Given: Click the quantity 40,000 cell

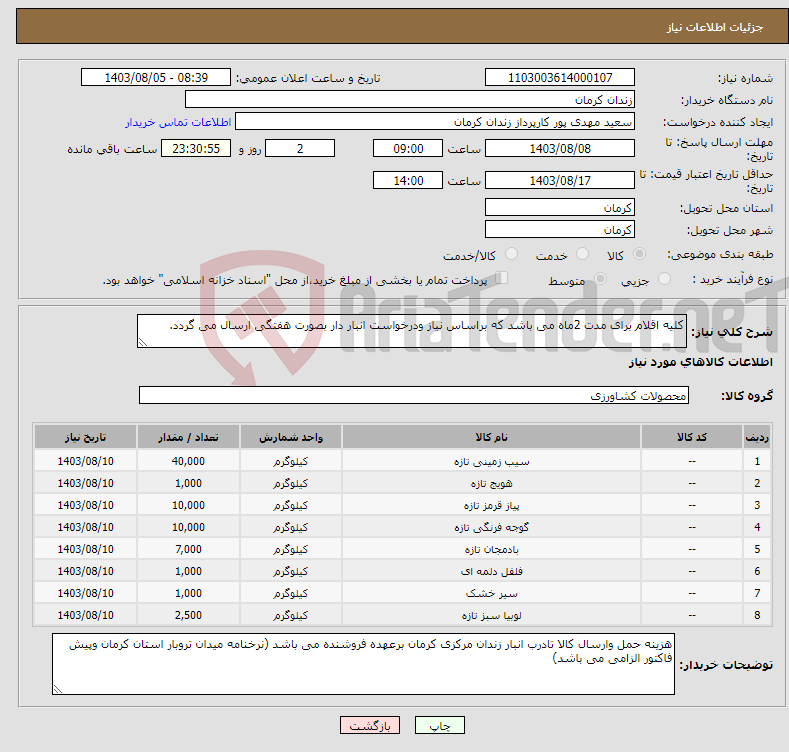Looking at the screenshot, I should pyautogui.click(x=188, y=462).
